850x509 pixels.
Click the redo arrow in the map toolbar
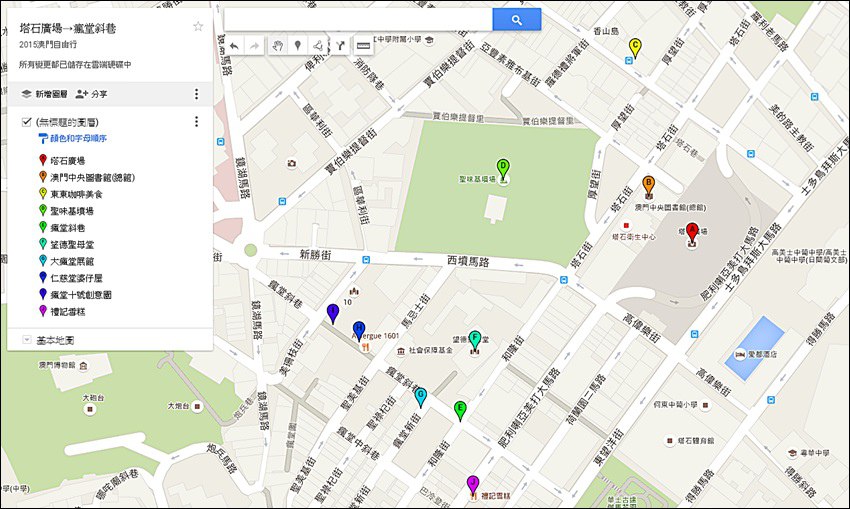(x=255, y=45)
